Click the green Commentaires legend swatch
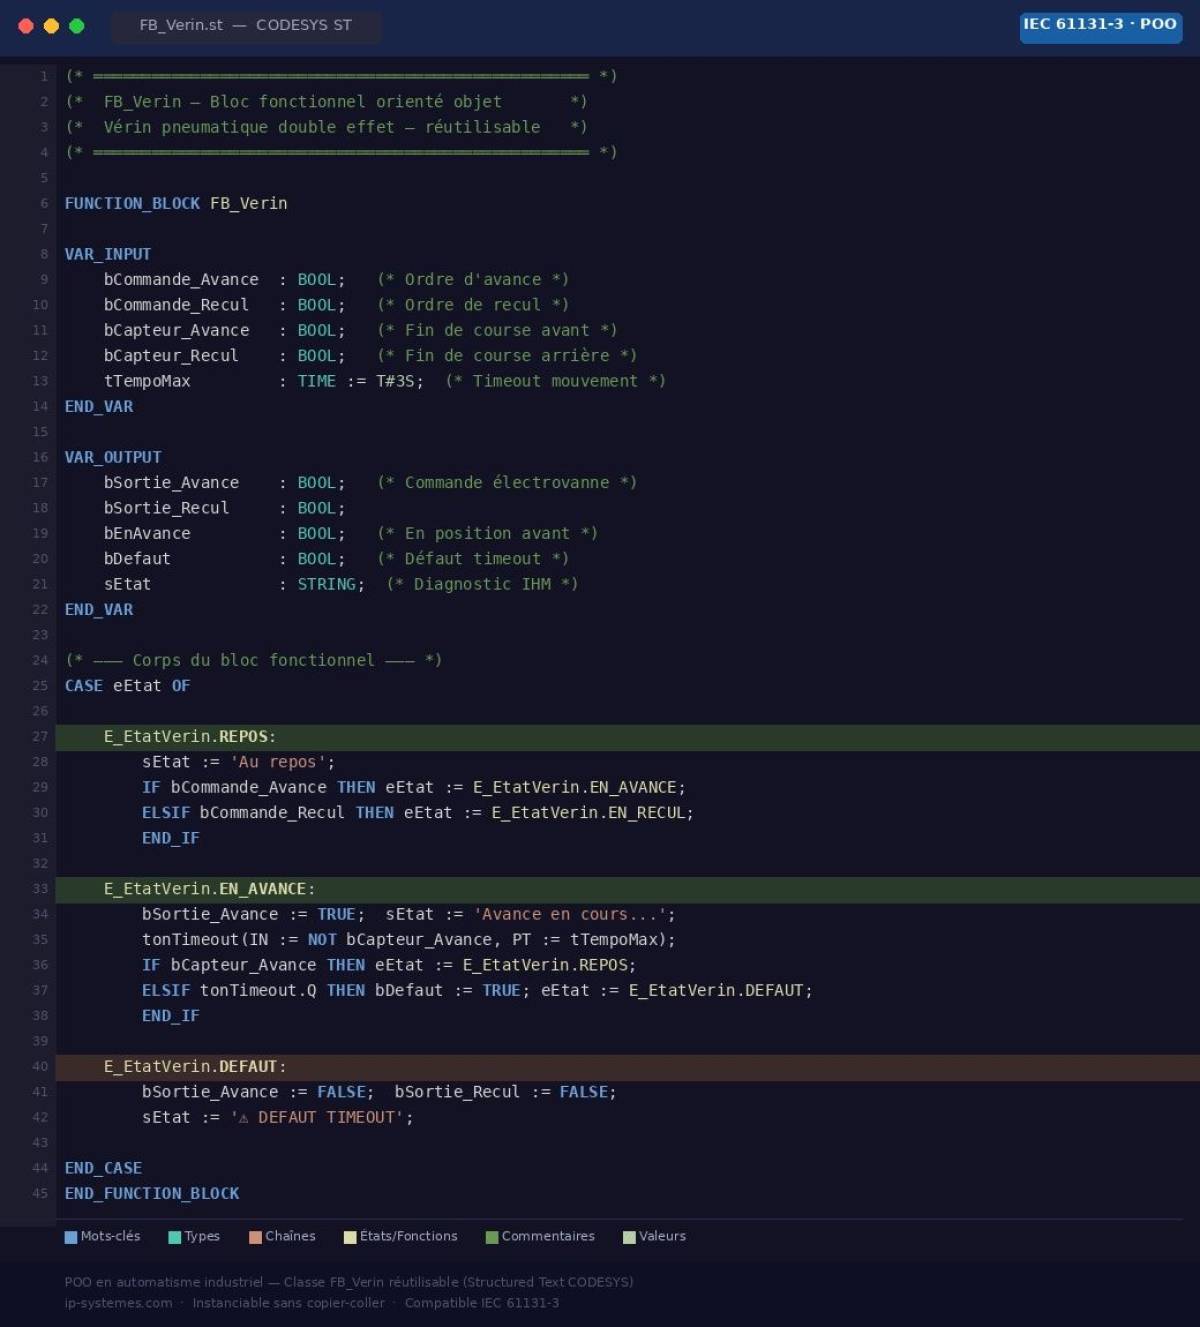 tap(492, 1237)
